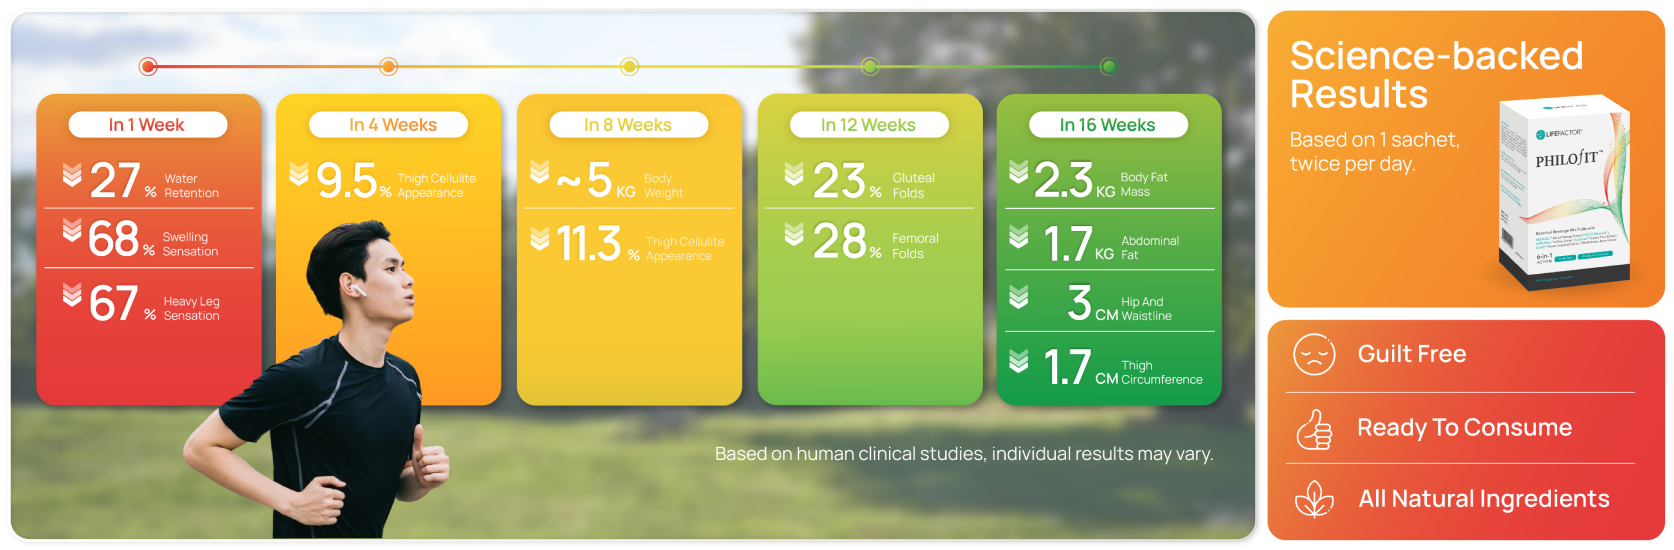Click the Science-backed Results heading
The height and width of the screenshot is (550, 1674).
click(1436, 75)
